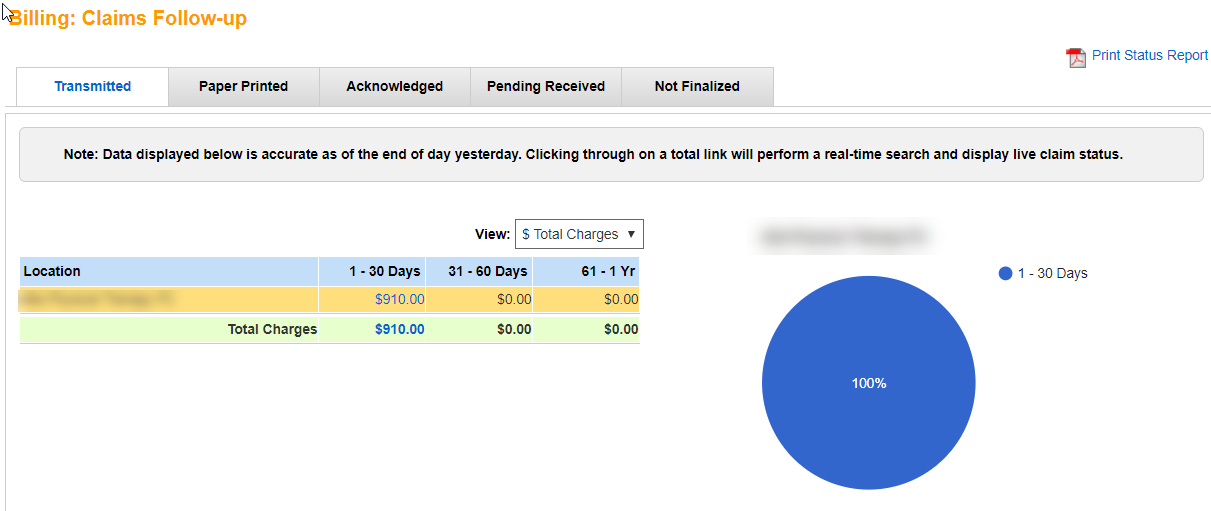Select the 31 - 60 Days column header
The width and height of the screenshot is (1211, 511).
pos(489,271)
